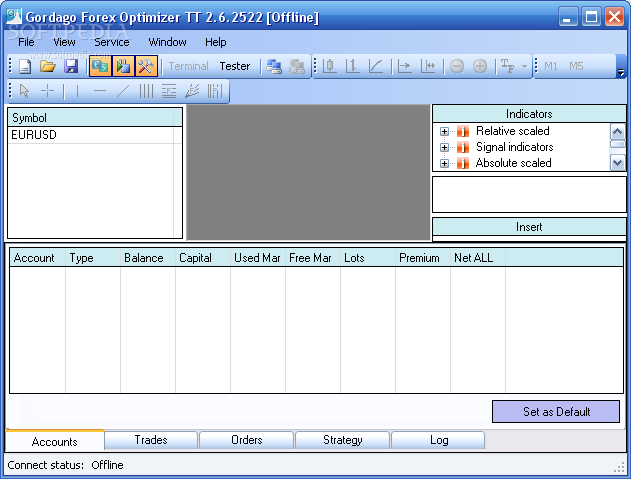Click indicators list scroll up arrow

[618, 131]
